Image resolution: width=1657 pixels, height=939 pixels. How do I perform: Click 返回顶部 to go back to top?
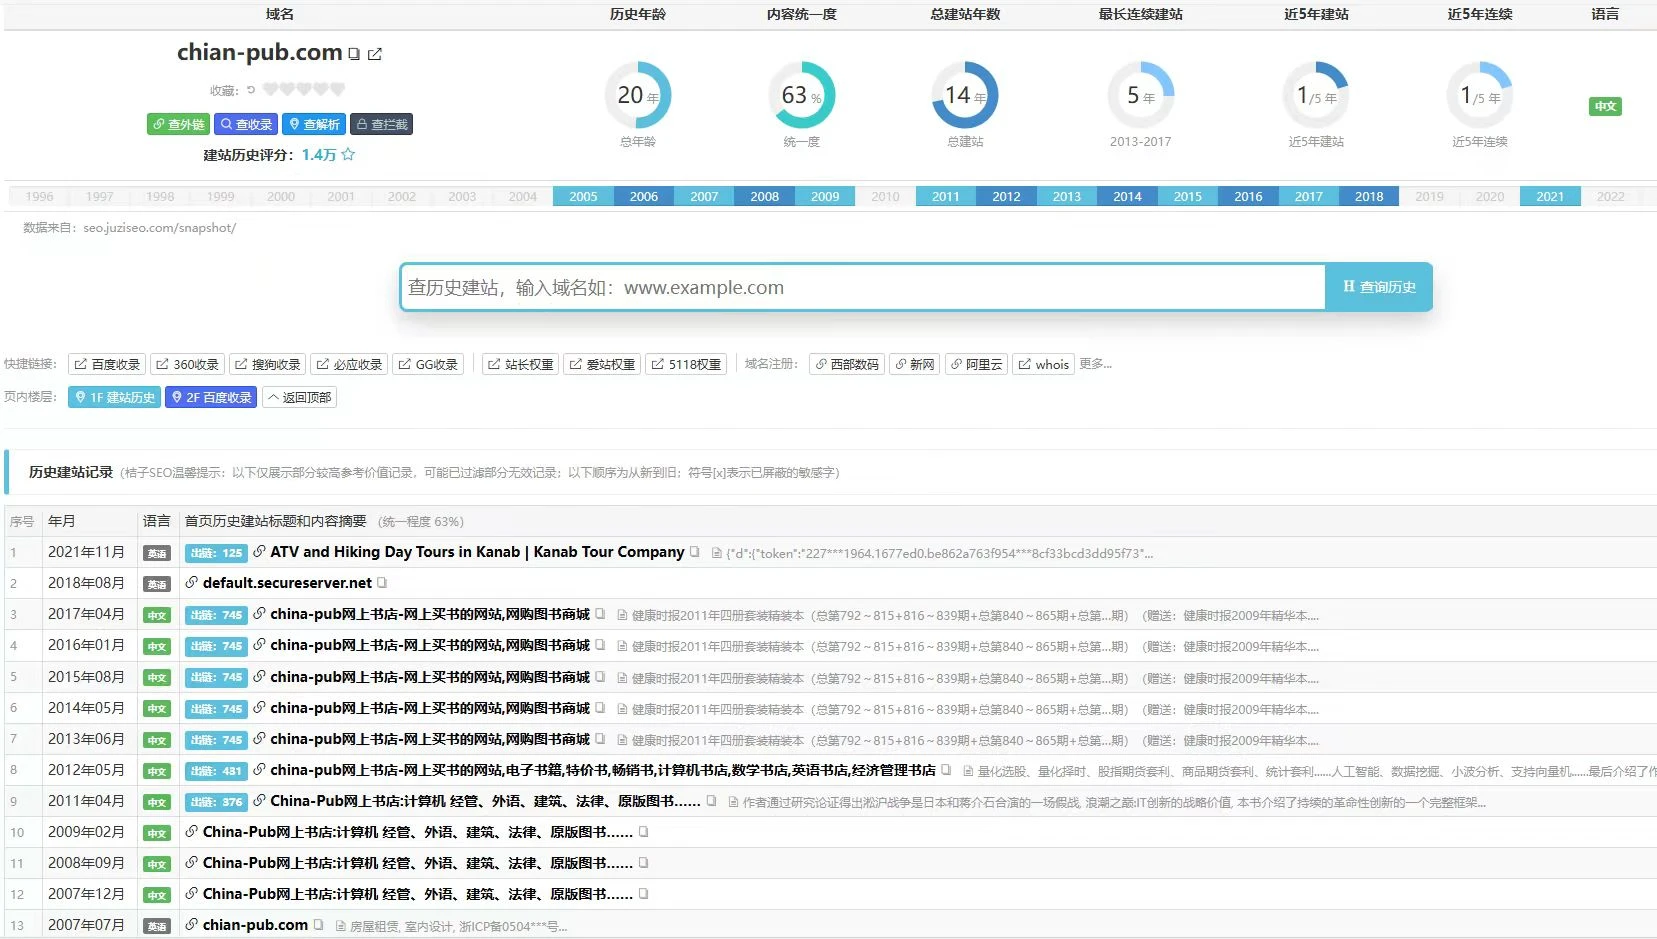coord(299,397)
